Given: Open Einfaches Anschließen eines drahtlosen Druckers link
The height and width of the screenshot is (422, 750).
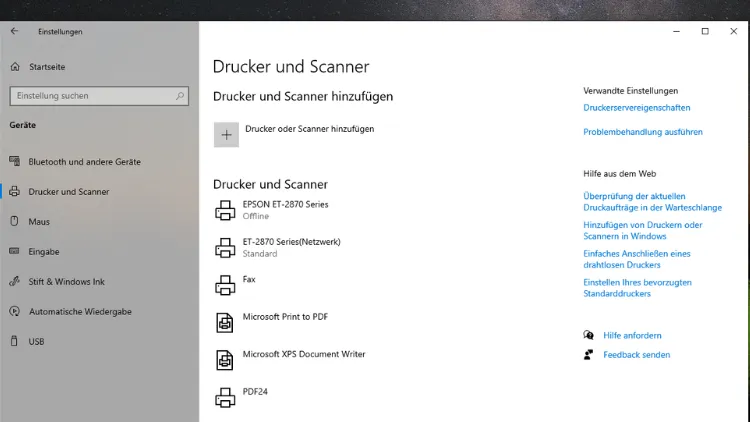Looking at the screenshot, I should pyautogui.click(x=637, y=259).
